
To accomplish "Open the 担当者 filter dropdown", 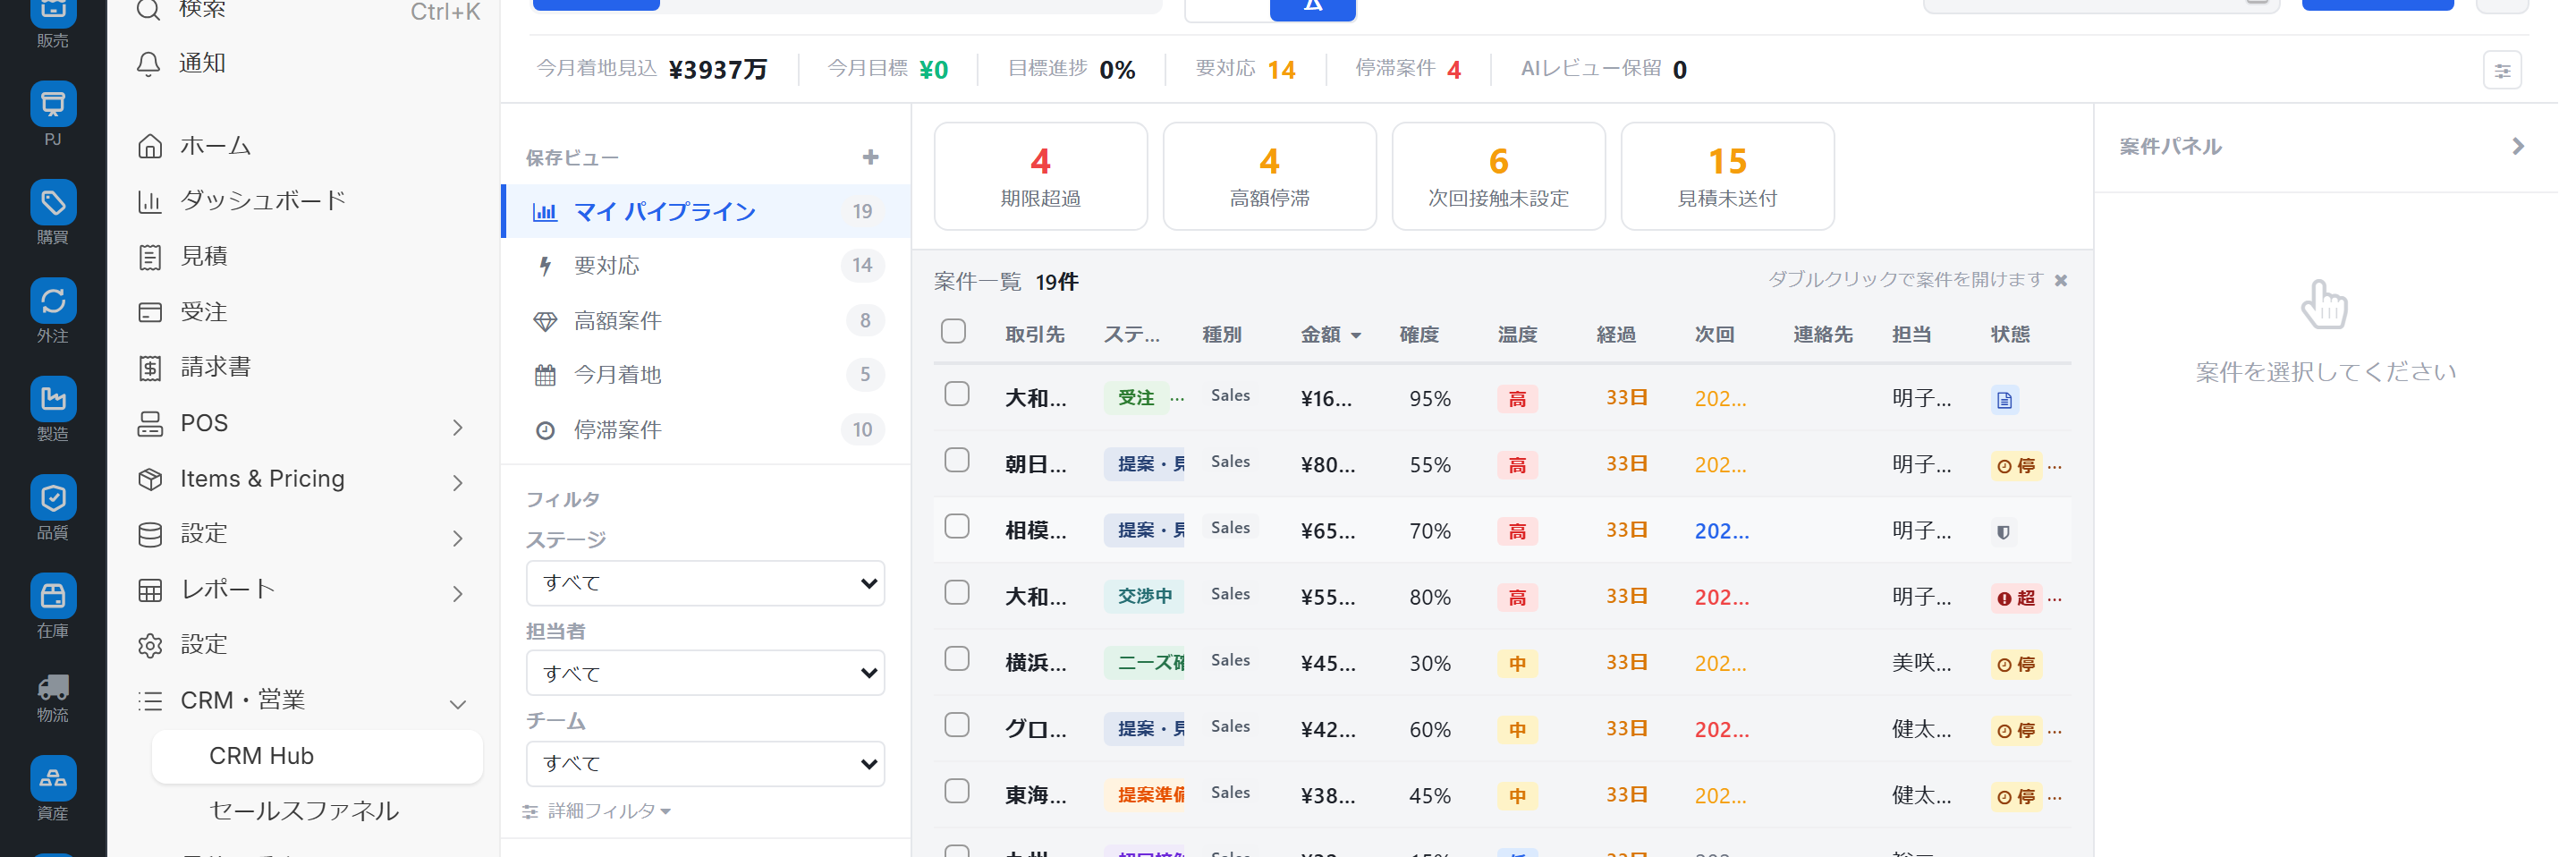I will [705, 673].
